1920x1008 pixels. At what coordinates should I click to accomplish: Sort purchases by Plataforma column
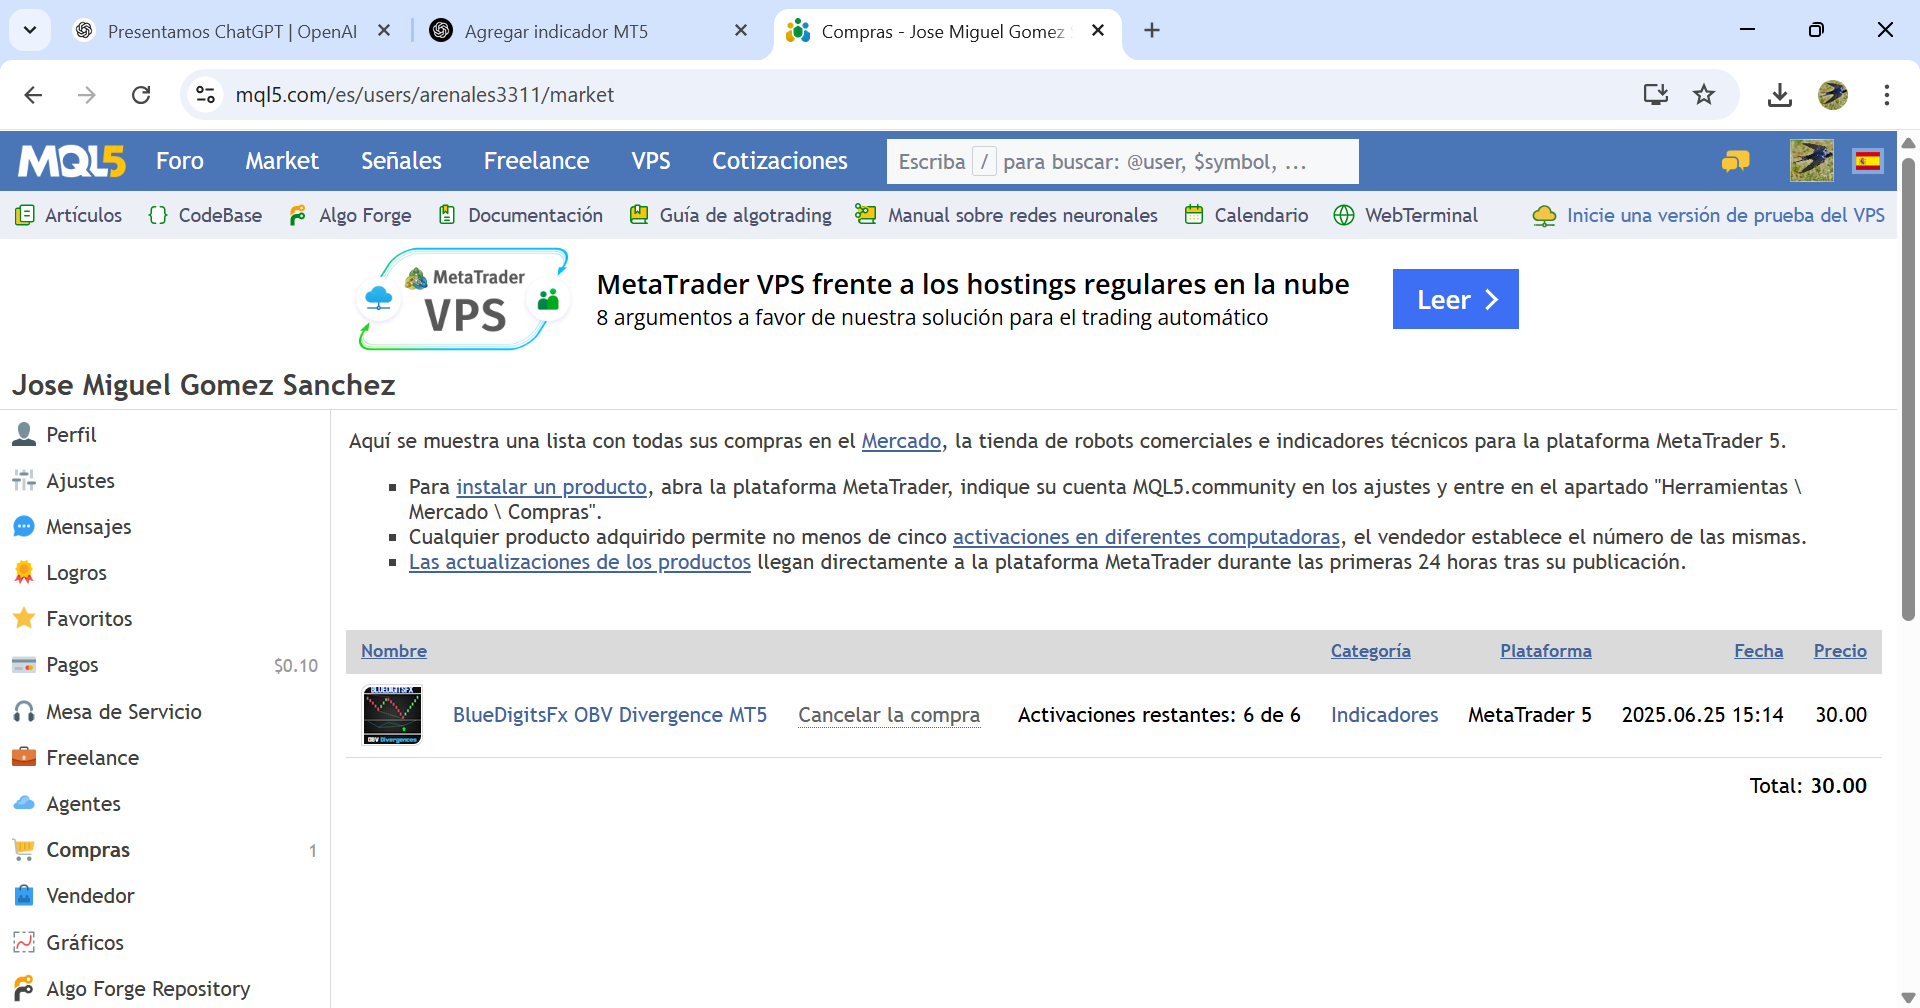[x=1546, y=651]
